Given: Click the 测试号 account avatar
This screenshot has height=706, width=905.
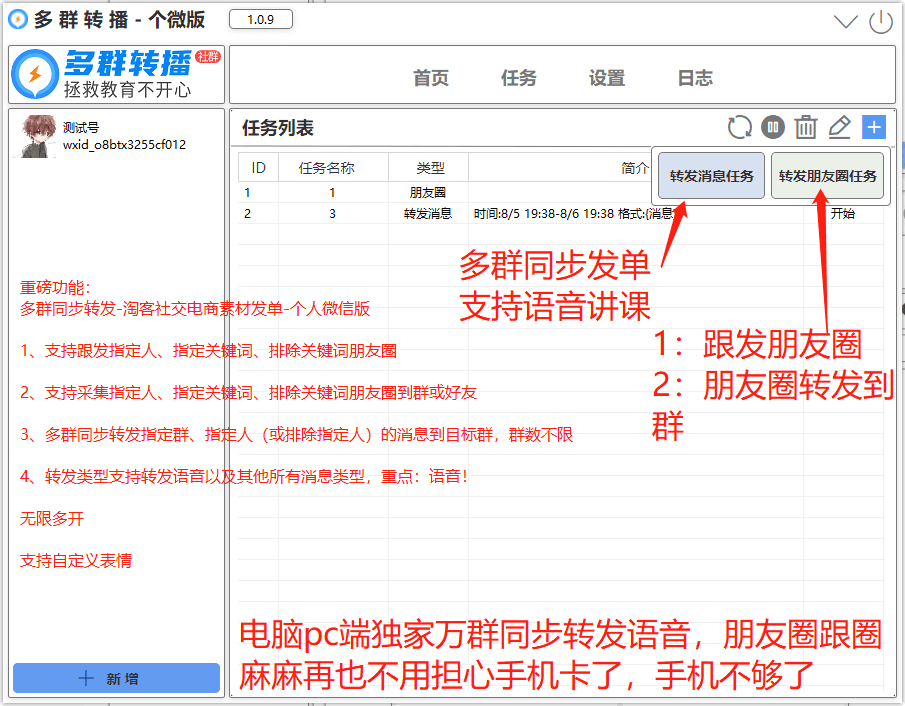Looking at the screenshot, I should point(39,136).
